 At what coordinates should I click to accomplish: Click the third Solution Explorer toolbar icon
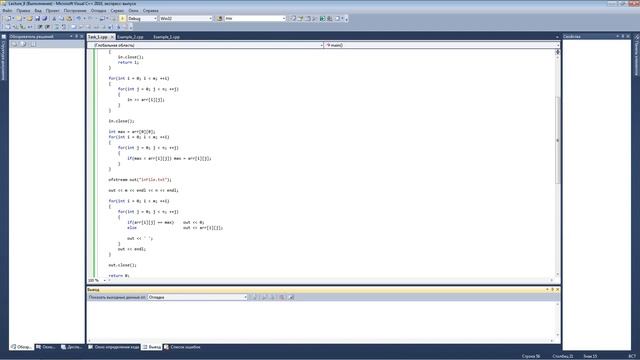coord(33,44)
